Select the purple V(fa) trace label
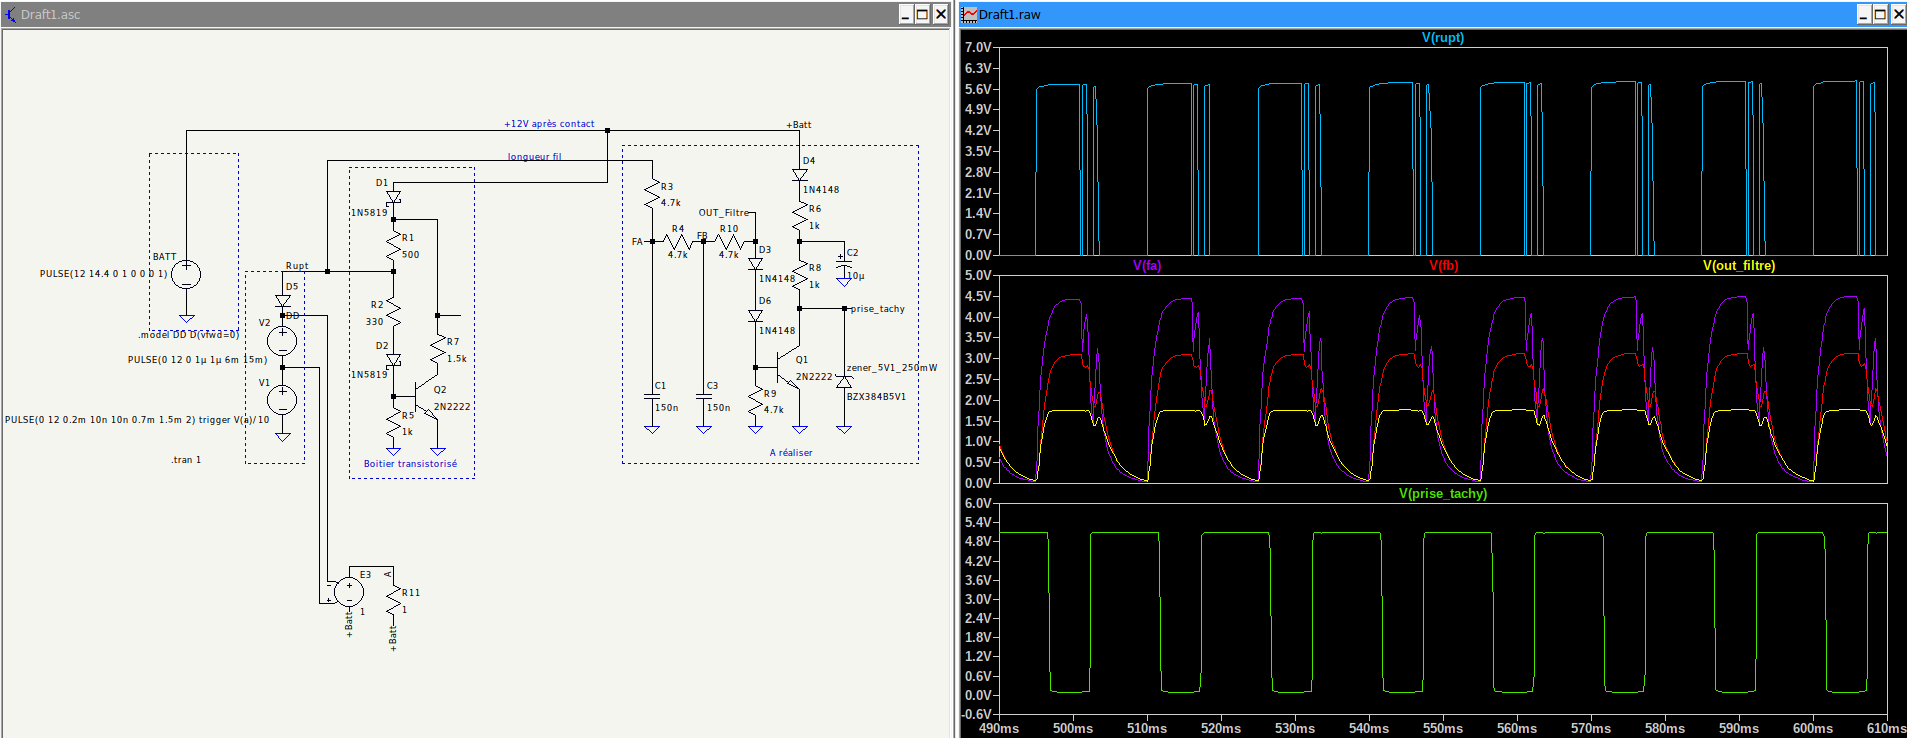 pos(1146,266)
